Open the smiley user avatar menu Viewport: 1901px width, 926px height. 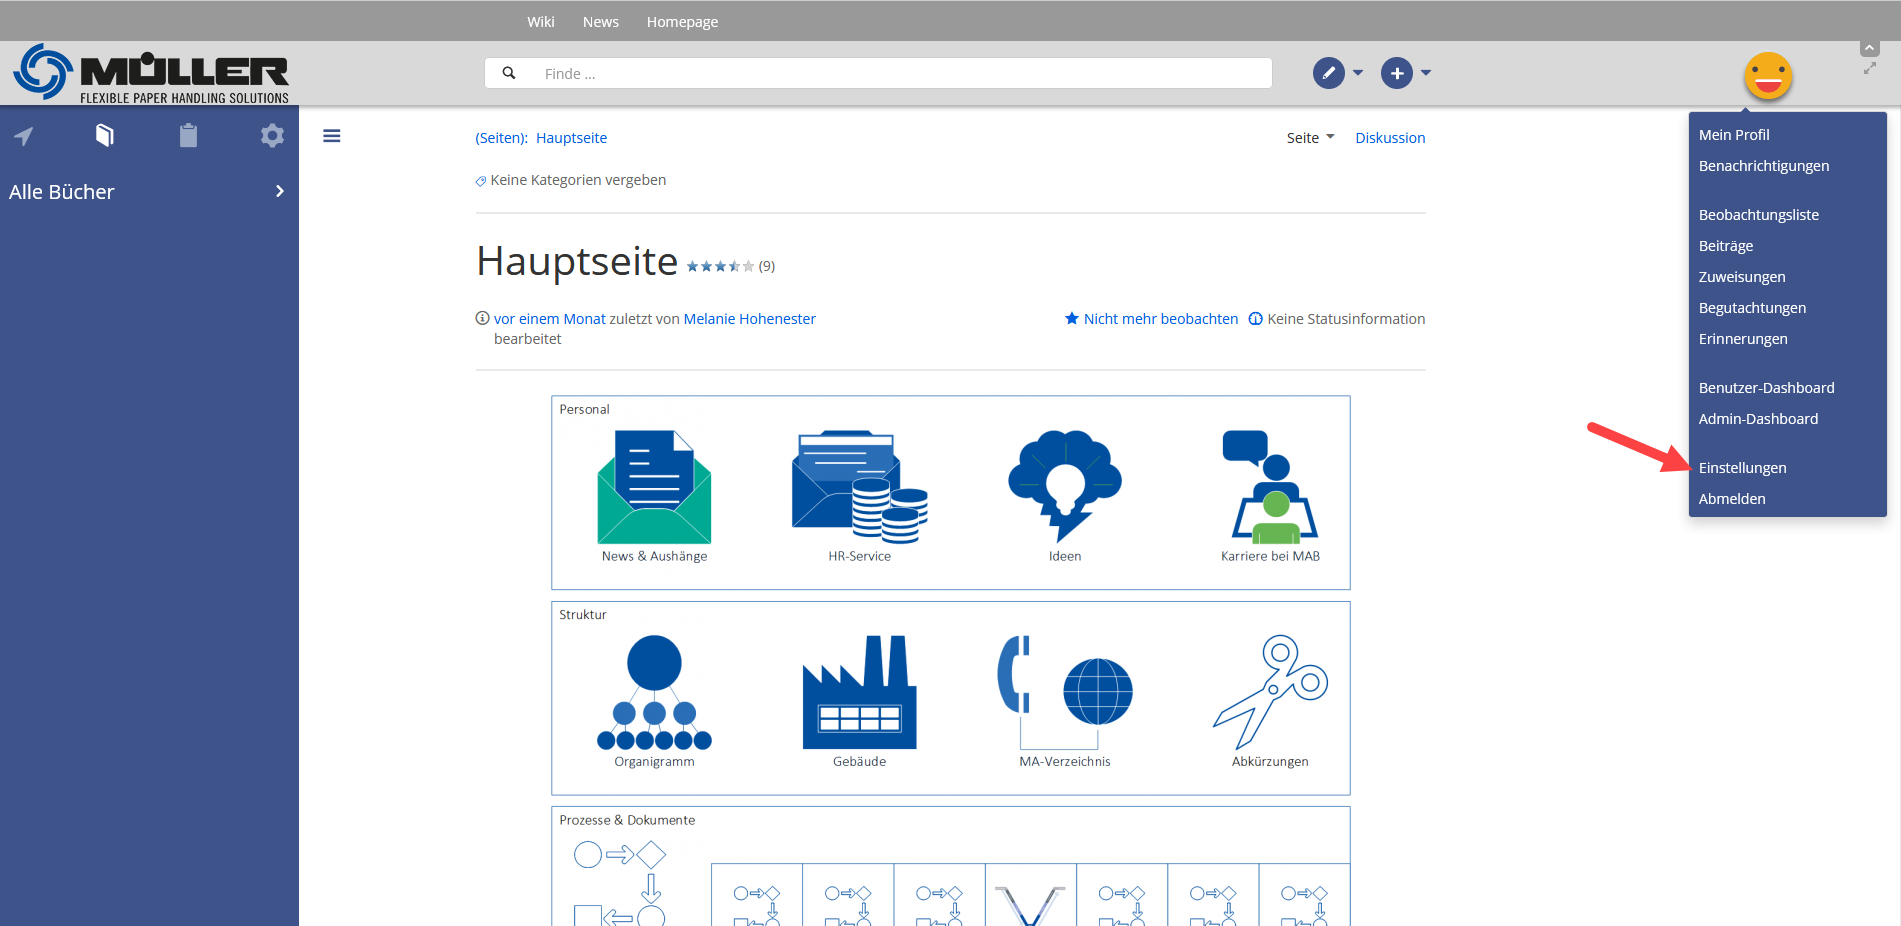[x=1767, y=76]
